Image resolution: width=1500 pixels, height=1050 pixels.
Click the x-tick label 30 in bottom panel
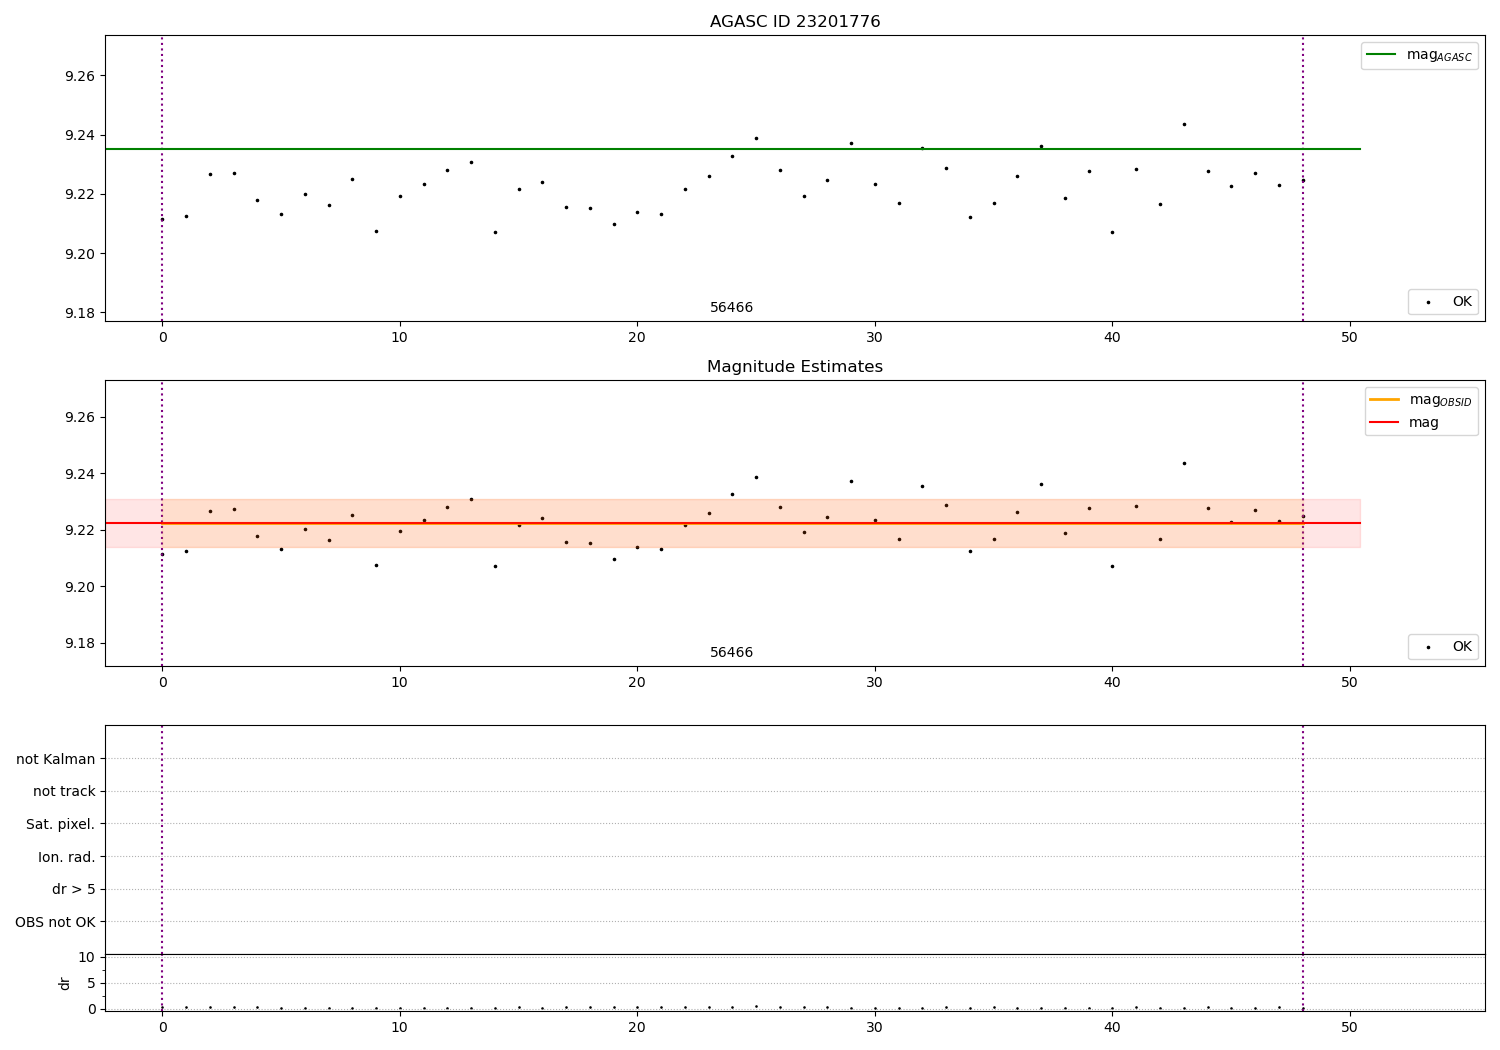[875, 1027]
